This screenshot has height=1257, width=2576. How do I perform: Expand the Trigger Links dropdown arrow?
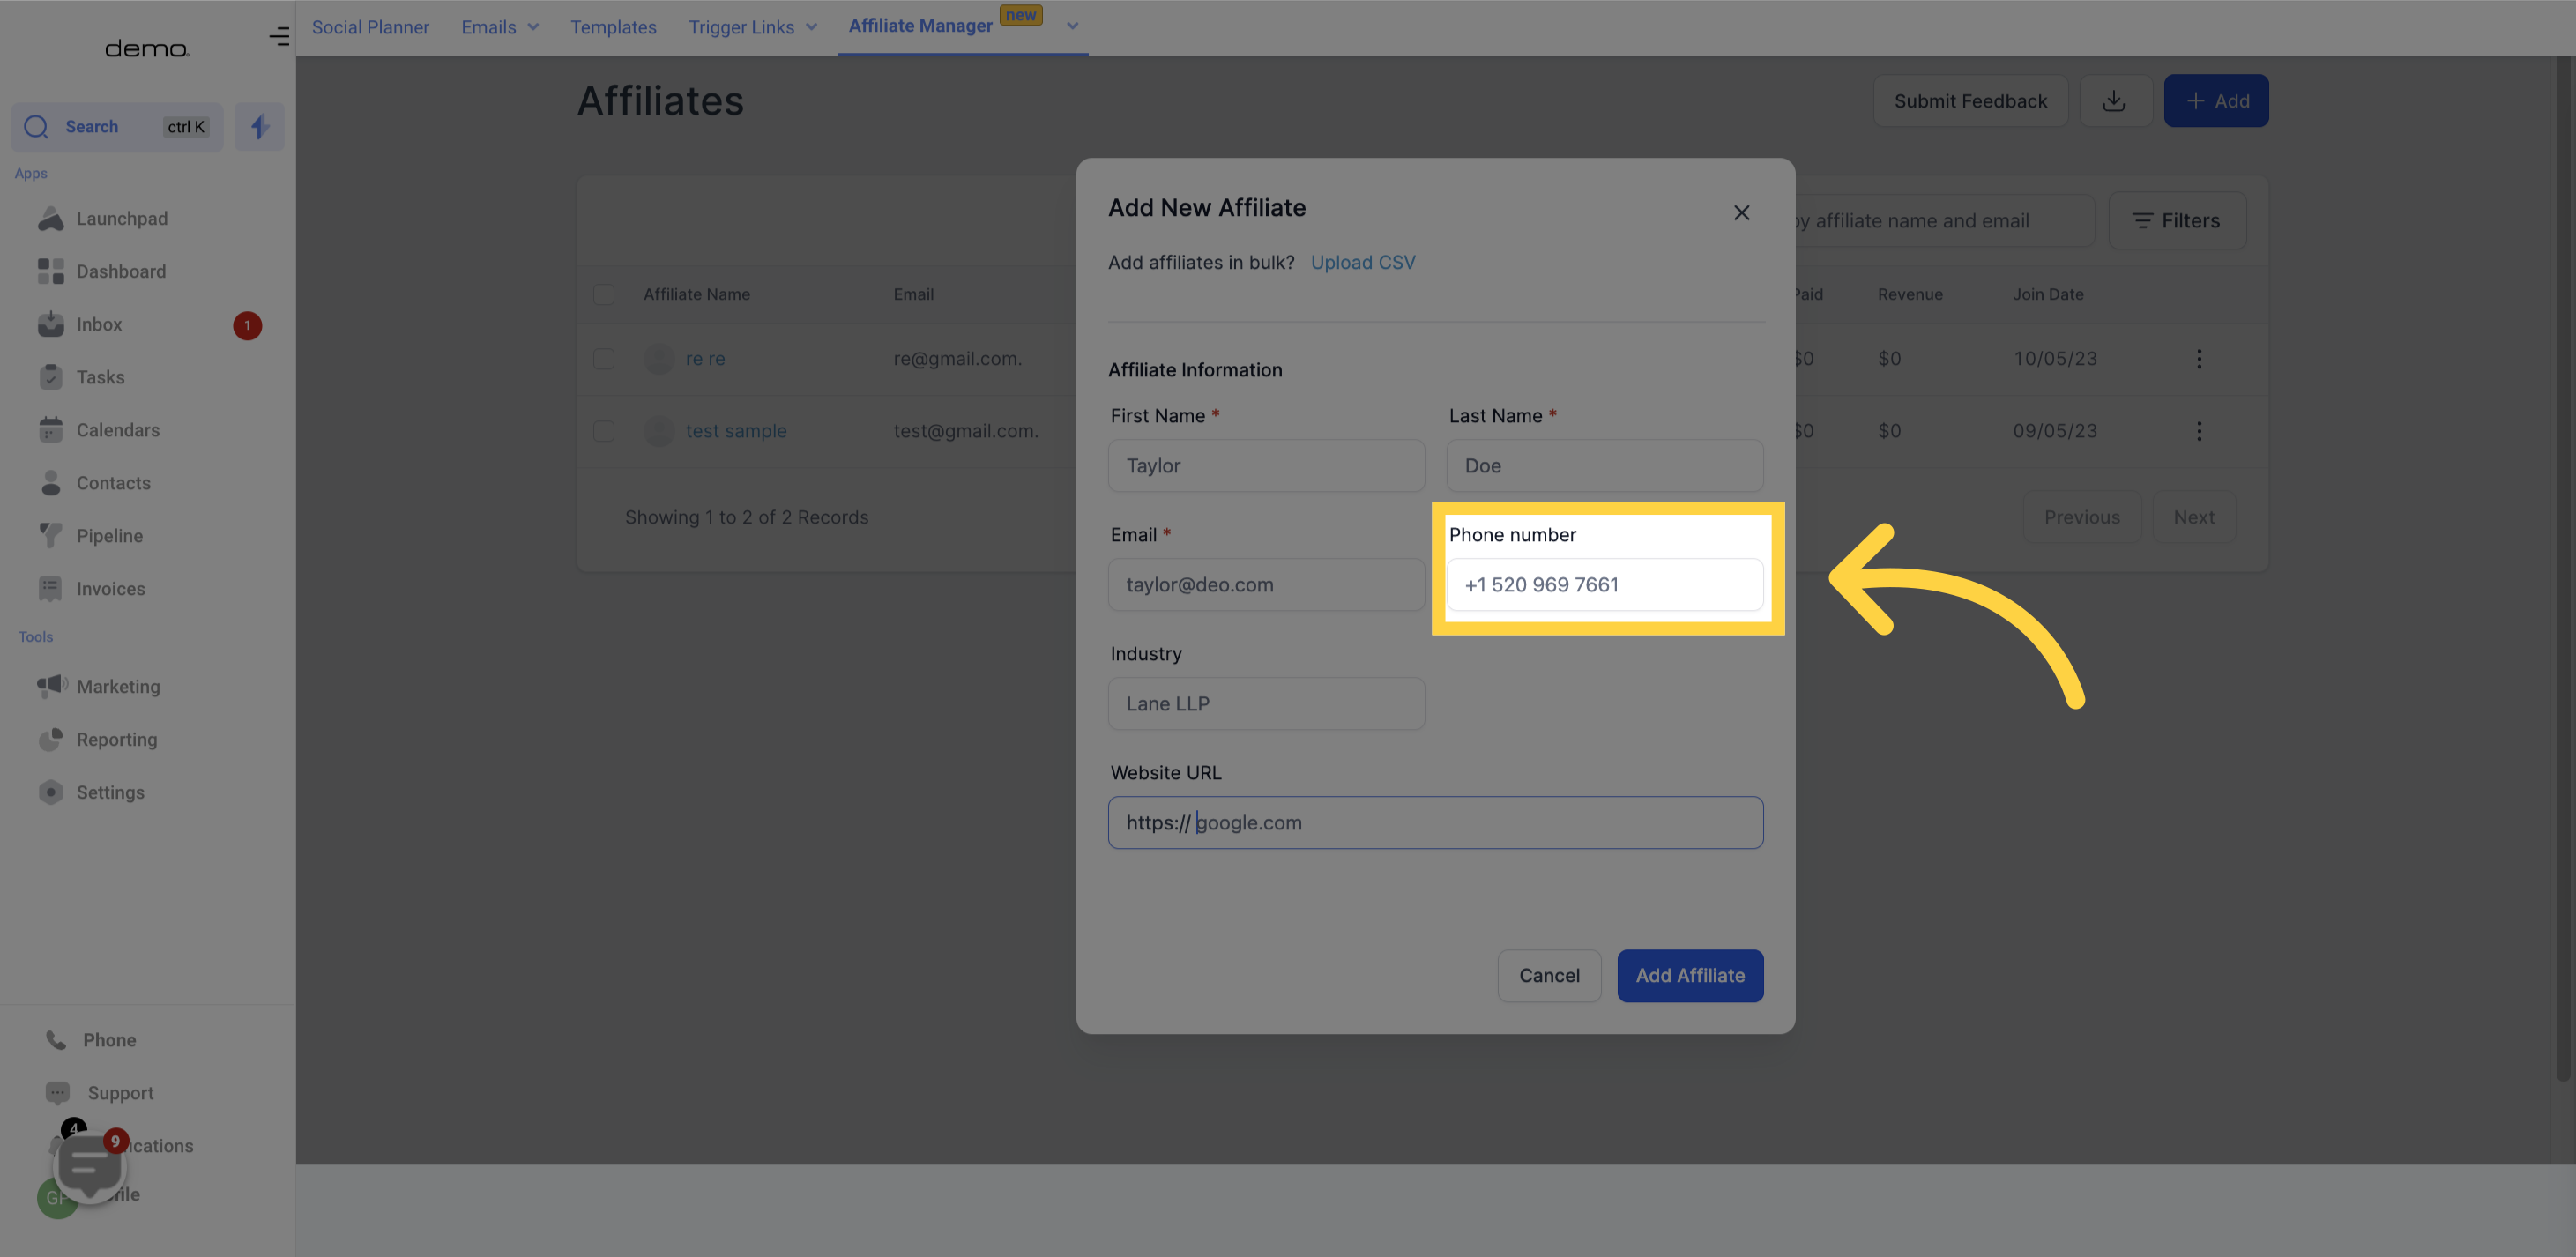pyautogui.click(x=811, y=28)
